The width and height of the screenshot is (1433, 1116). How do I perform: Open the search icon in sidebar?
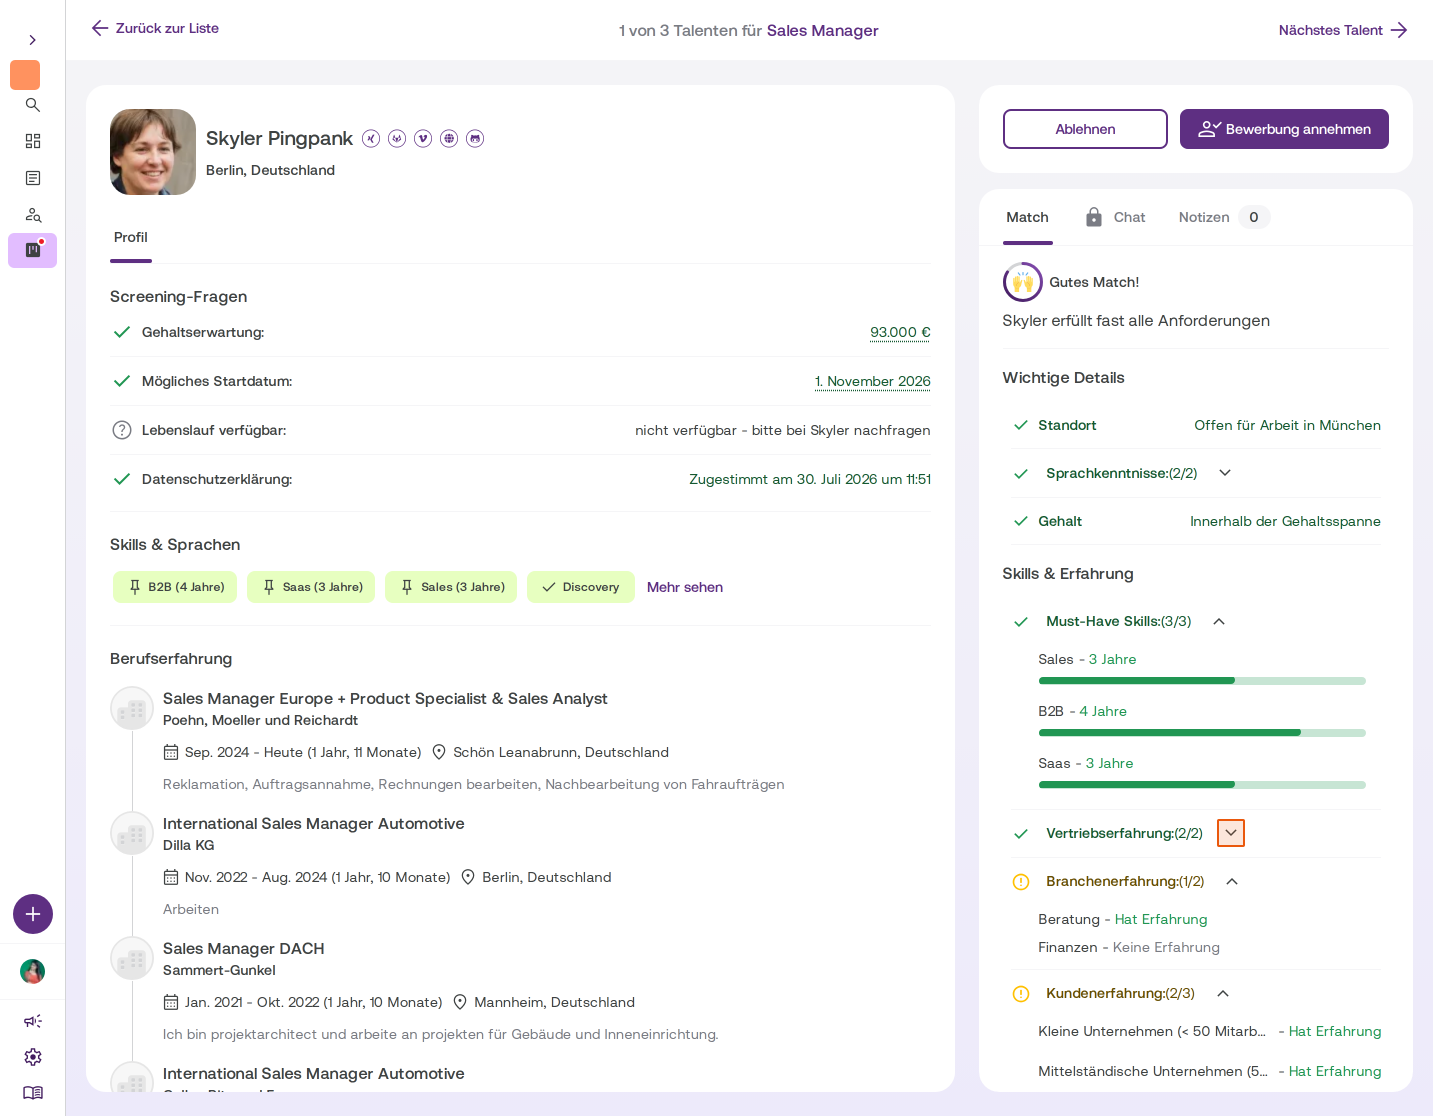[x=33, y=105]
